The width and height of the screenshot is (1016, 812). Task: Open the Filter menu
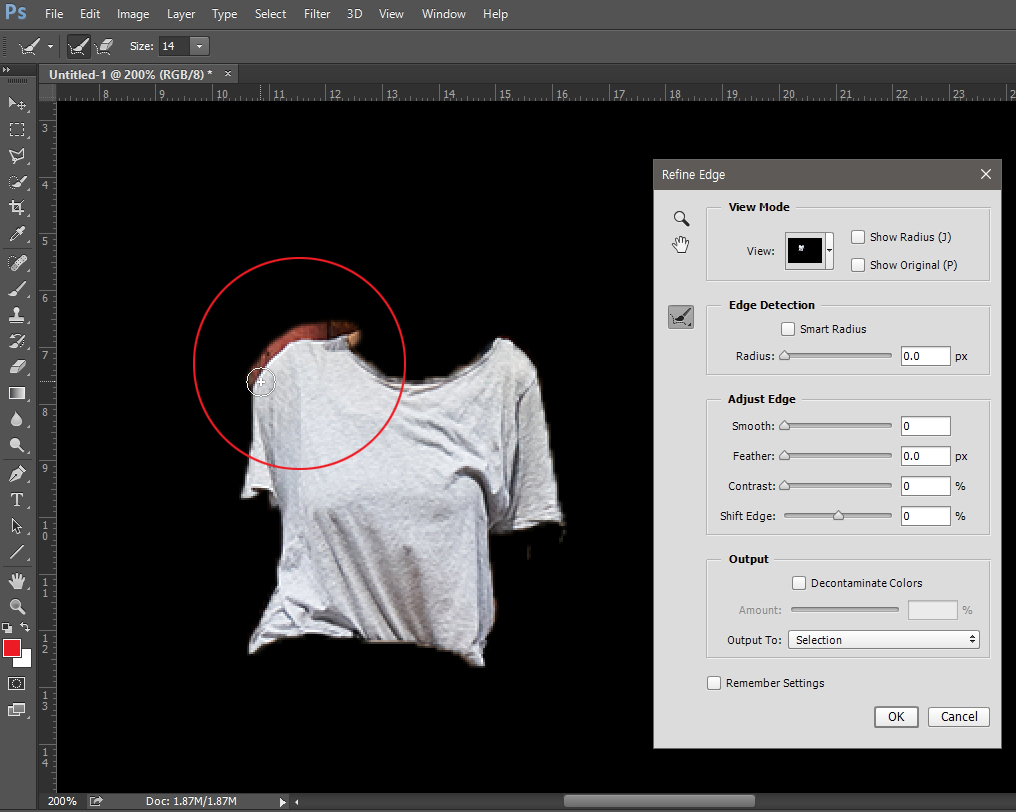coord(317,14)
